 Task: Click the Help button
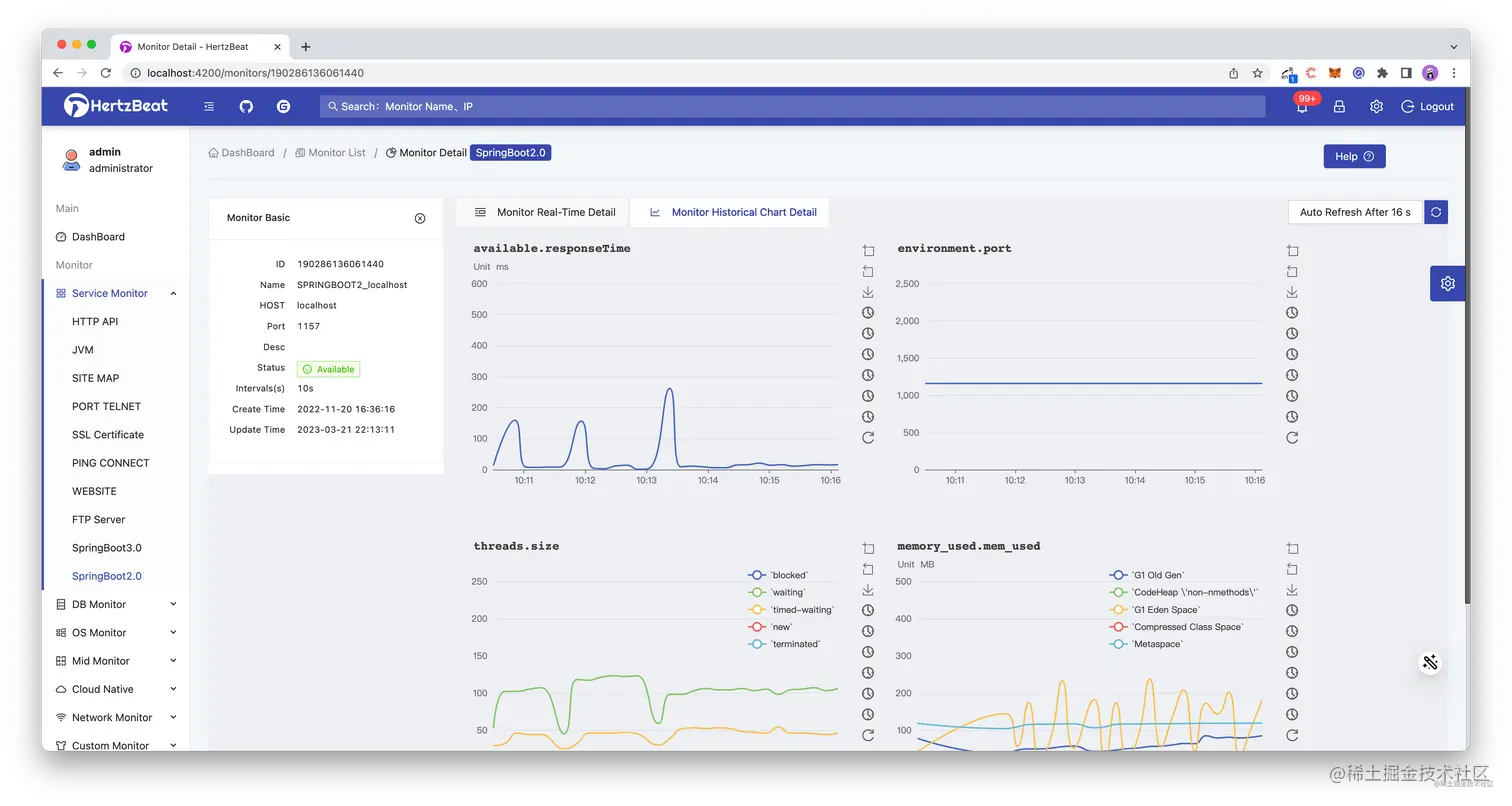(1354, 156)
